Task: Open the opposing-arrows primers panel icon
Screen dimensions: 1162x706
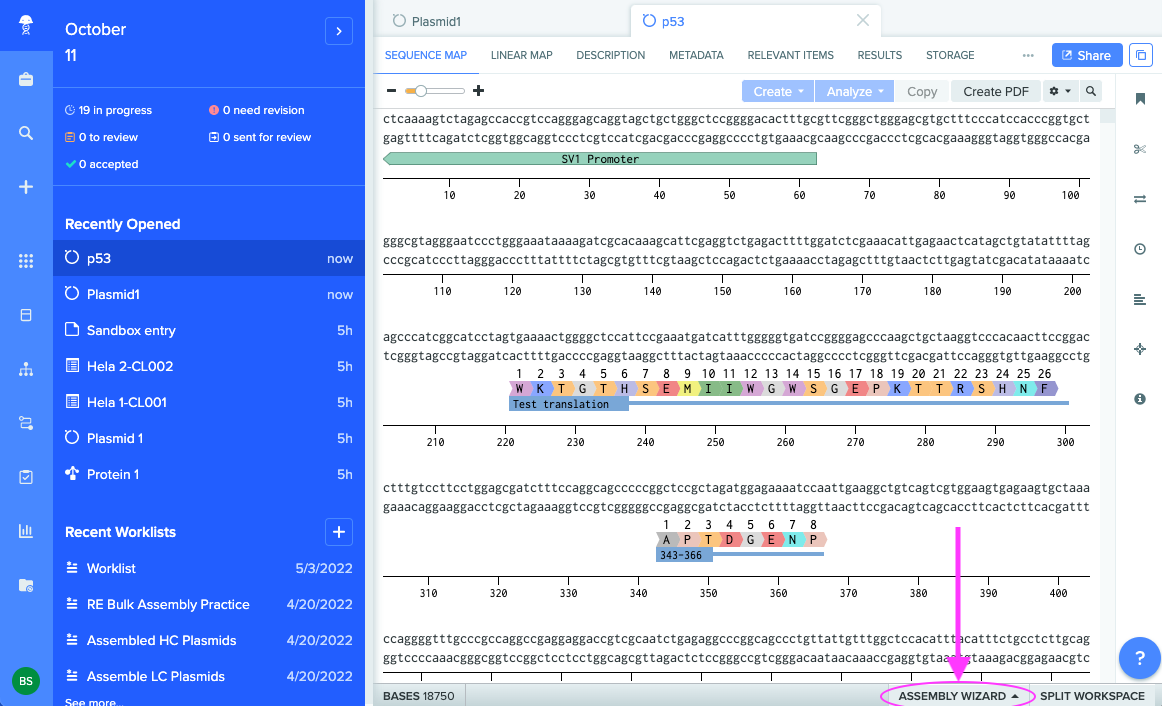Action: pyautogui.click(x=1140, y=199)
